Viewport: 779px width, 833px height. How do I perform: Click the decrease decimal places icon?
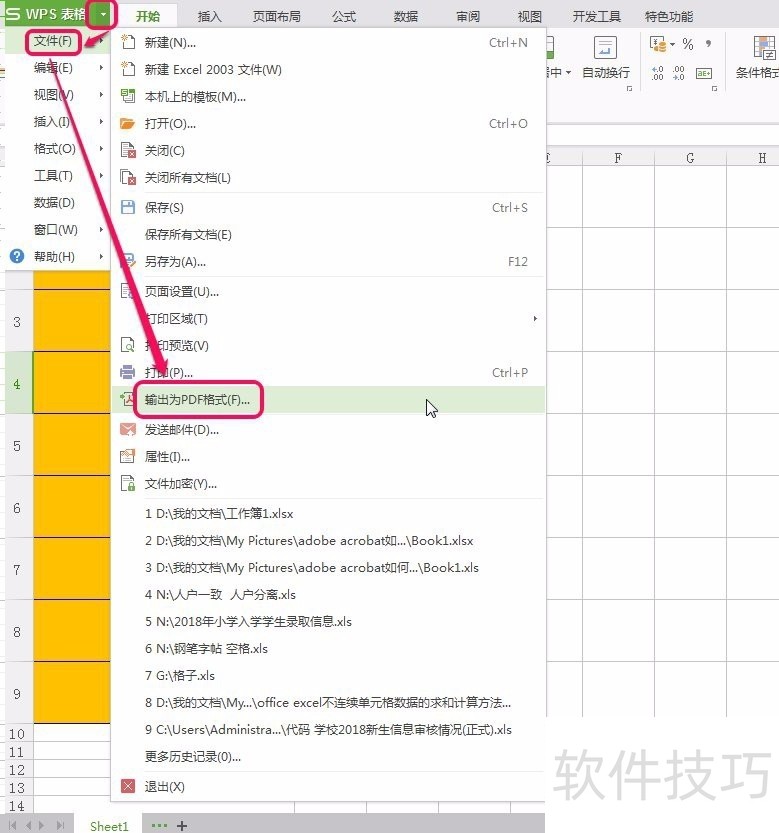pyautogui.click(x=679, y=73)
